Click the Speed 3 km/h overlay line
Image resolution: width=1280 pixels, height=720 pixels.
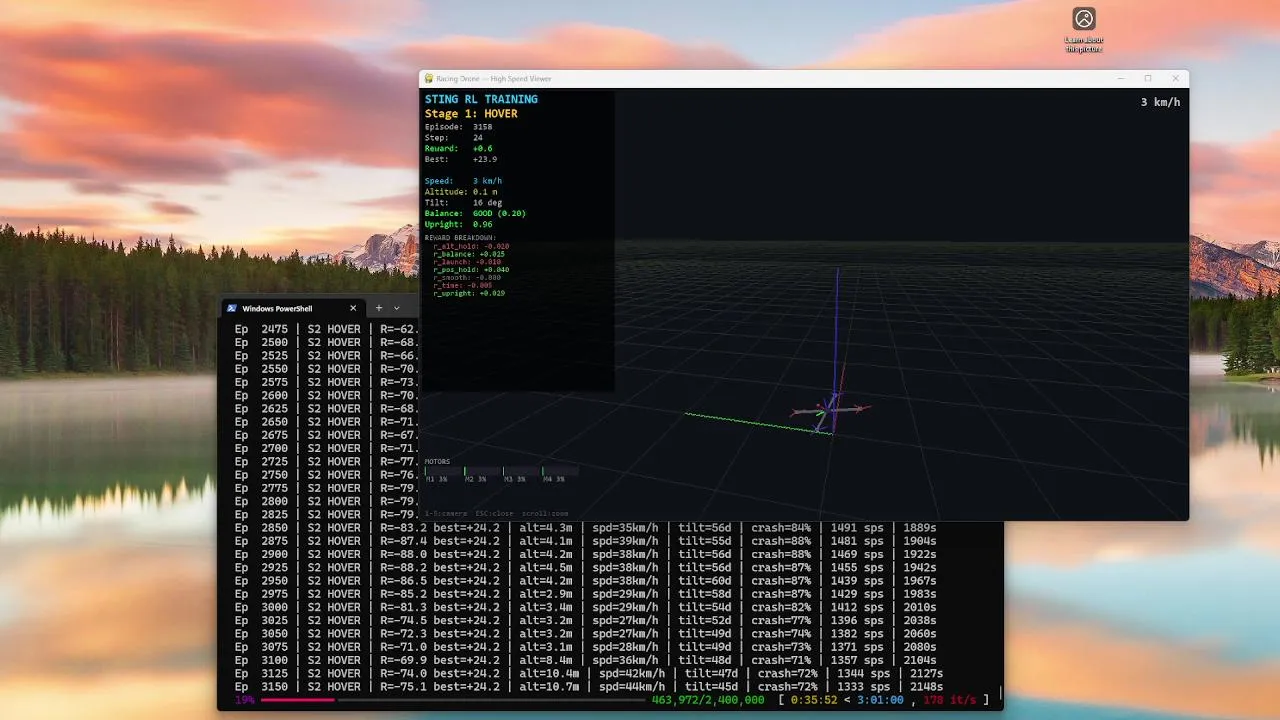pos(463,181)
